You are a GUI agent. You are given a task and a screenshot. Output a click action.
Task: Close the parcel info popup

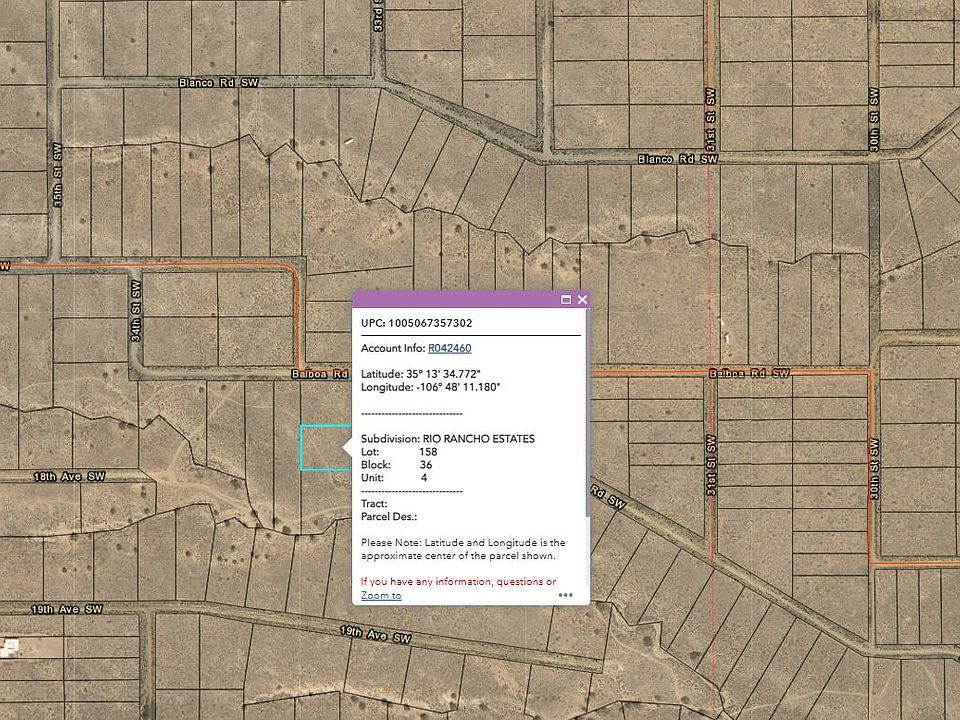[x=582, y=299]
